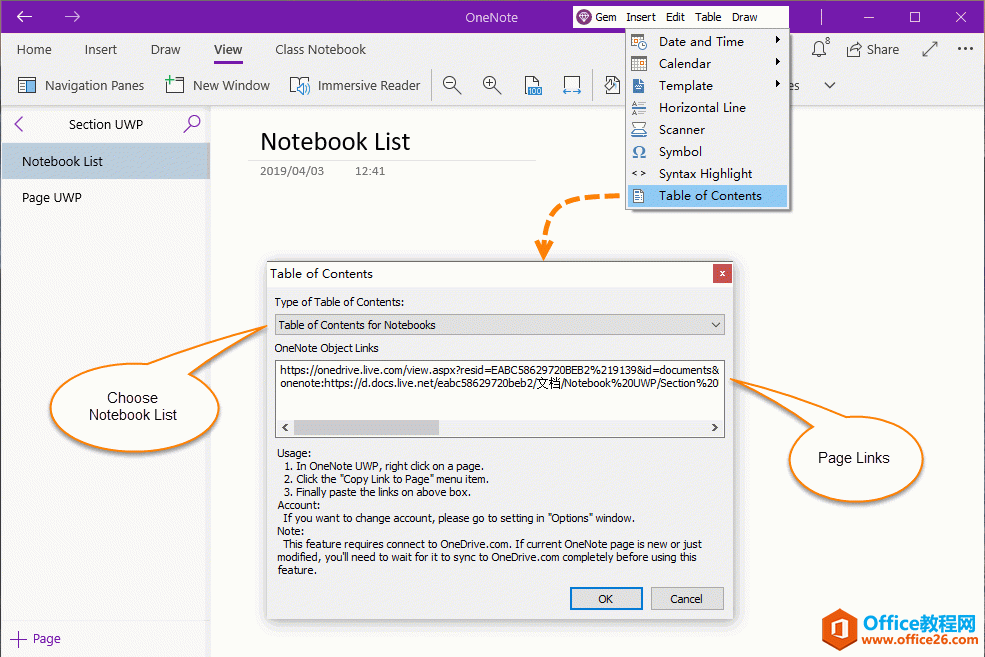The image size is (985, 657).
Task: Open the Immersive Reader
Action: point(356,86)
